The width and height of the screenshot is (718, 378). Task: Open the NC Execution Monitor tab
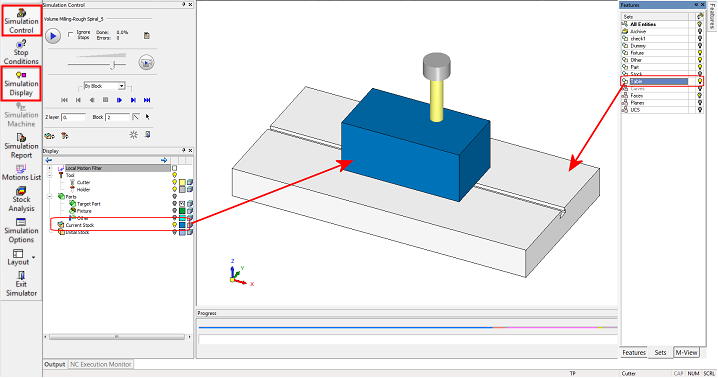click(x=100, y=364)
